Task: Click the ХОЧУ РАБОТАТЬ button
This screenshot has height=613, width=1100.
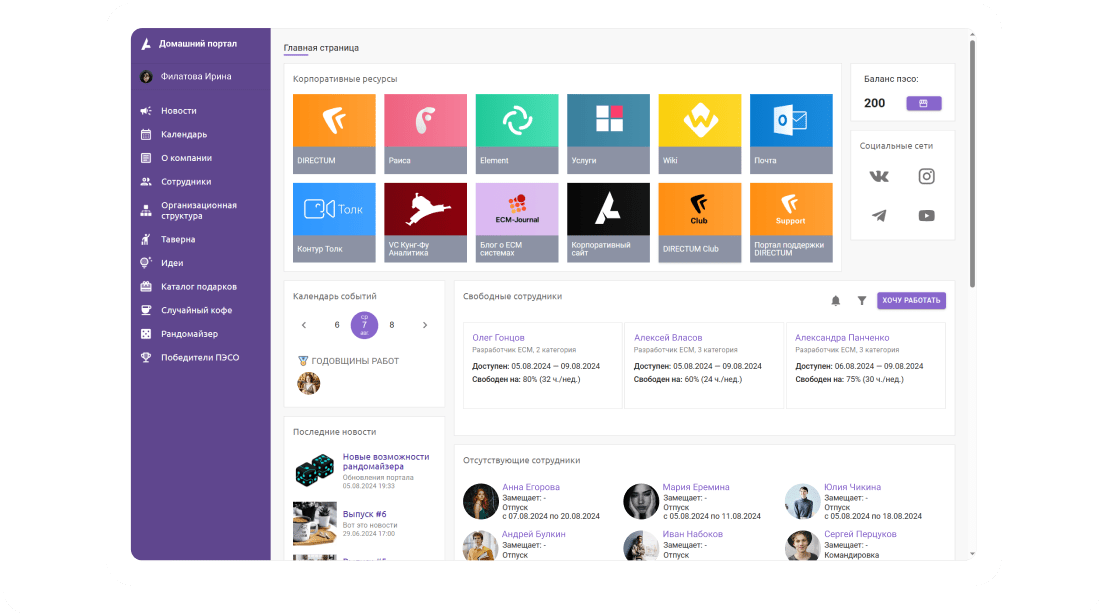Action: [x=911, y=300]
